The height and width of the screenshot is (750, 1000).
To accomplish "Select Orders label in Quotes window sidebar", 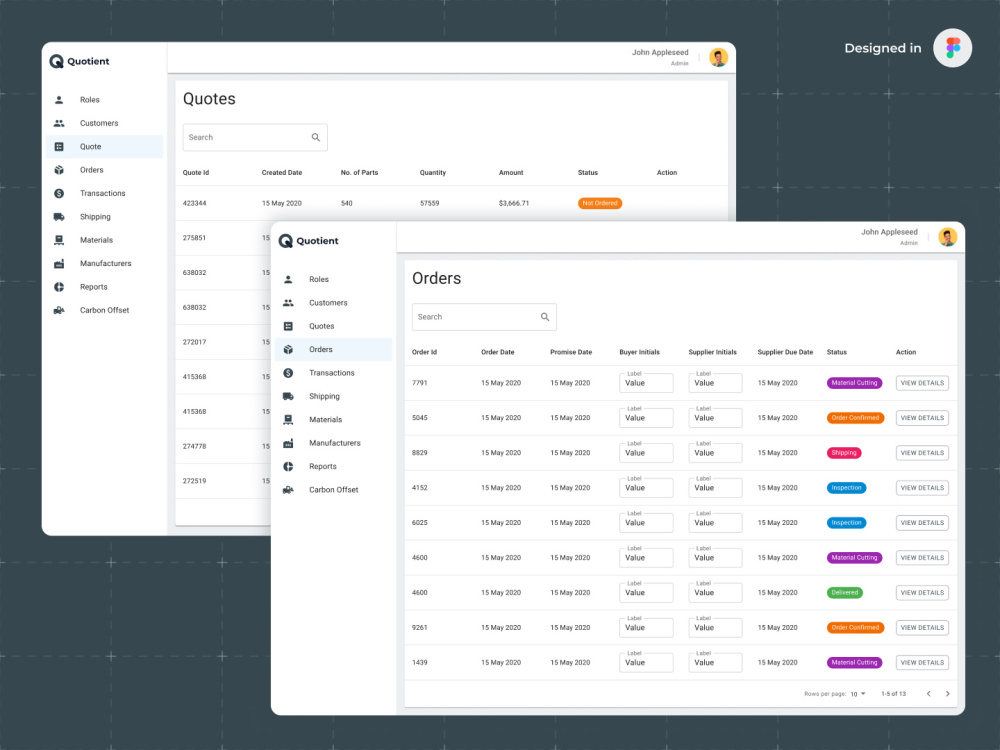I will [91, 170].
